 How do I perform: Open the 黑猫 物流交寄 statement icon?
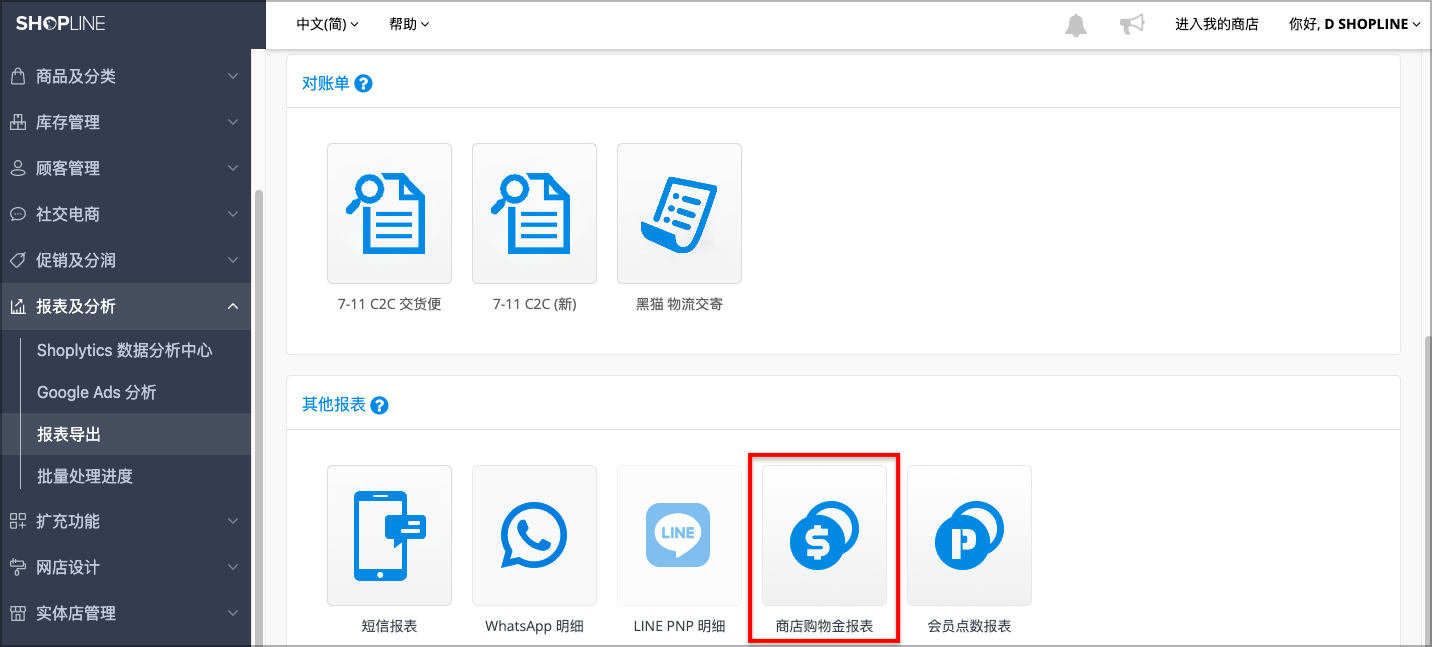click(x=679, y=213)
